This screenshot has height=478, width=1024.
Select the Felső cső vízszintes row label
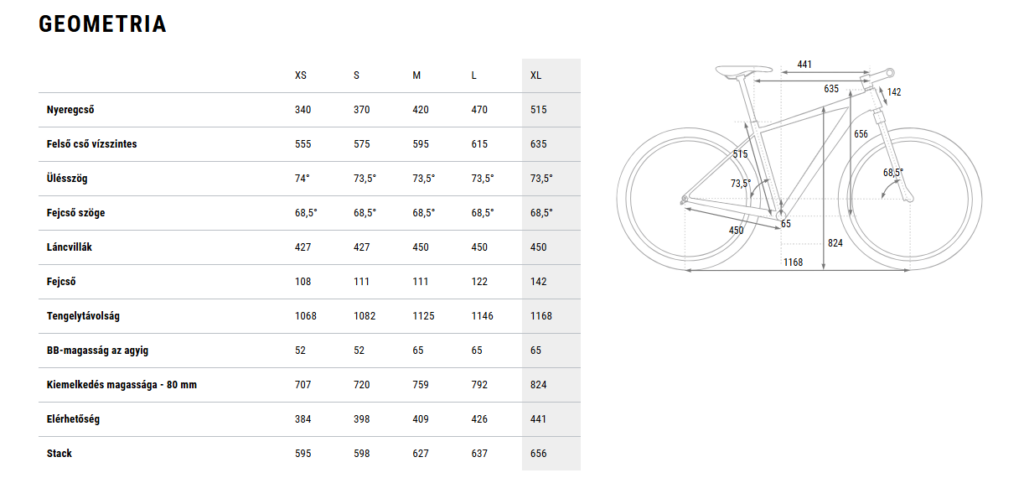[92, 144]
